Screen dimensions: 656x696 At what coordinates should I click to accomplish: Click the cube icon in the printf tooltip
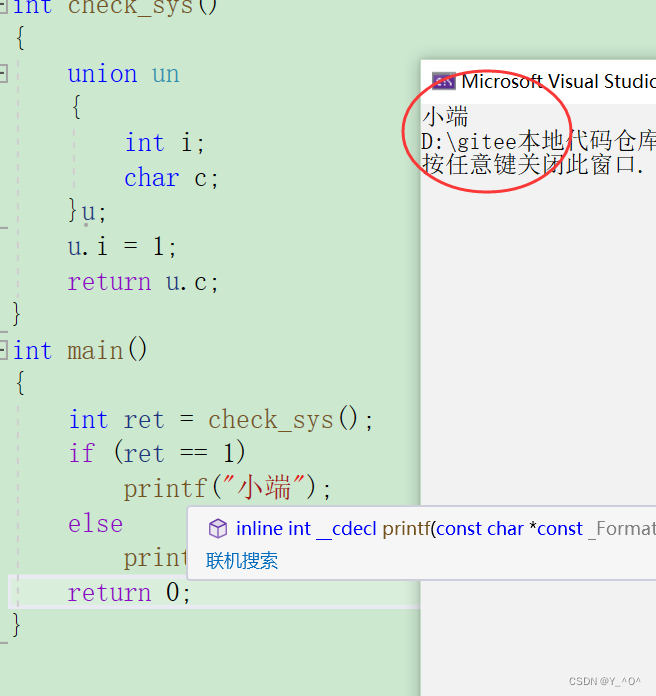pyautogui.click(x=217, y=529)
